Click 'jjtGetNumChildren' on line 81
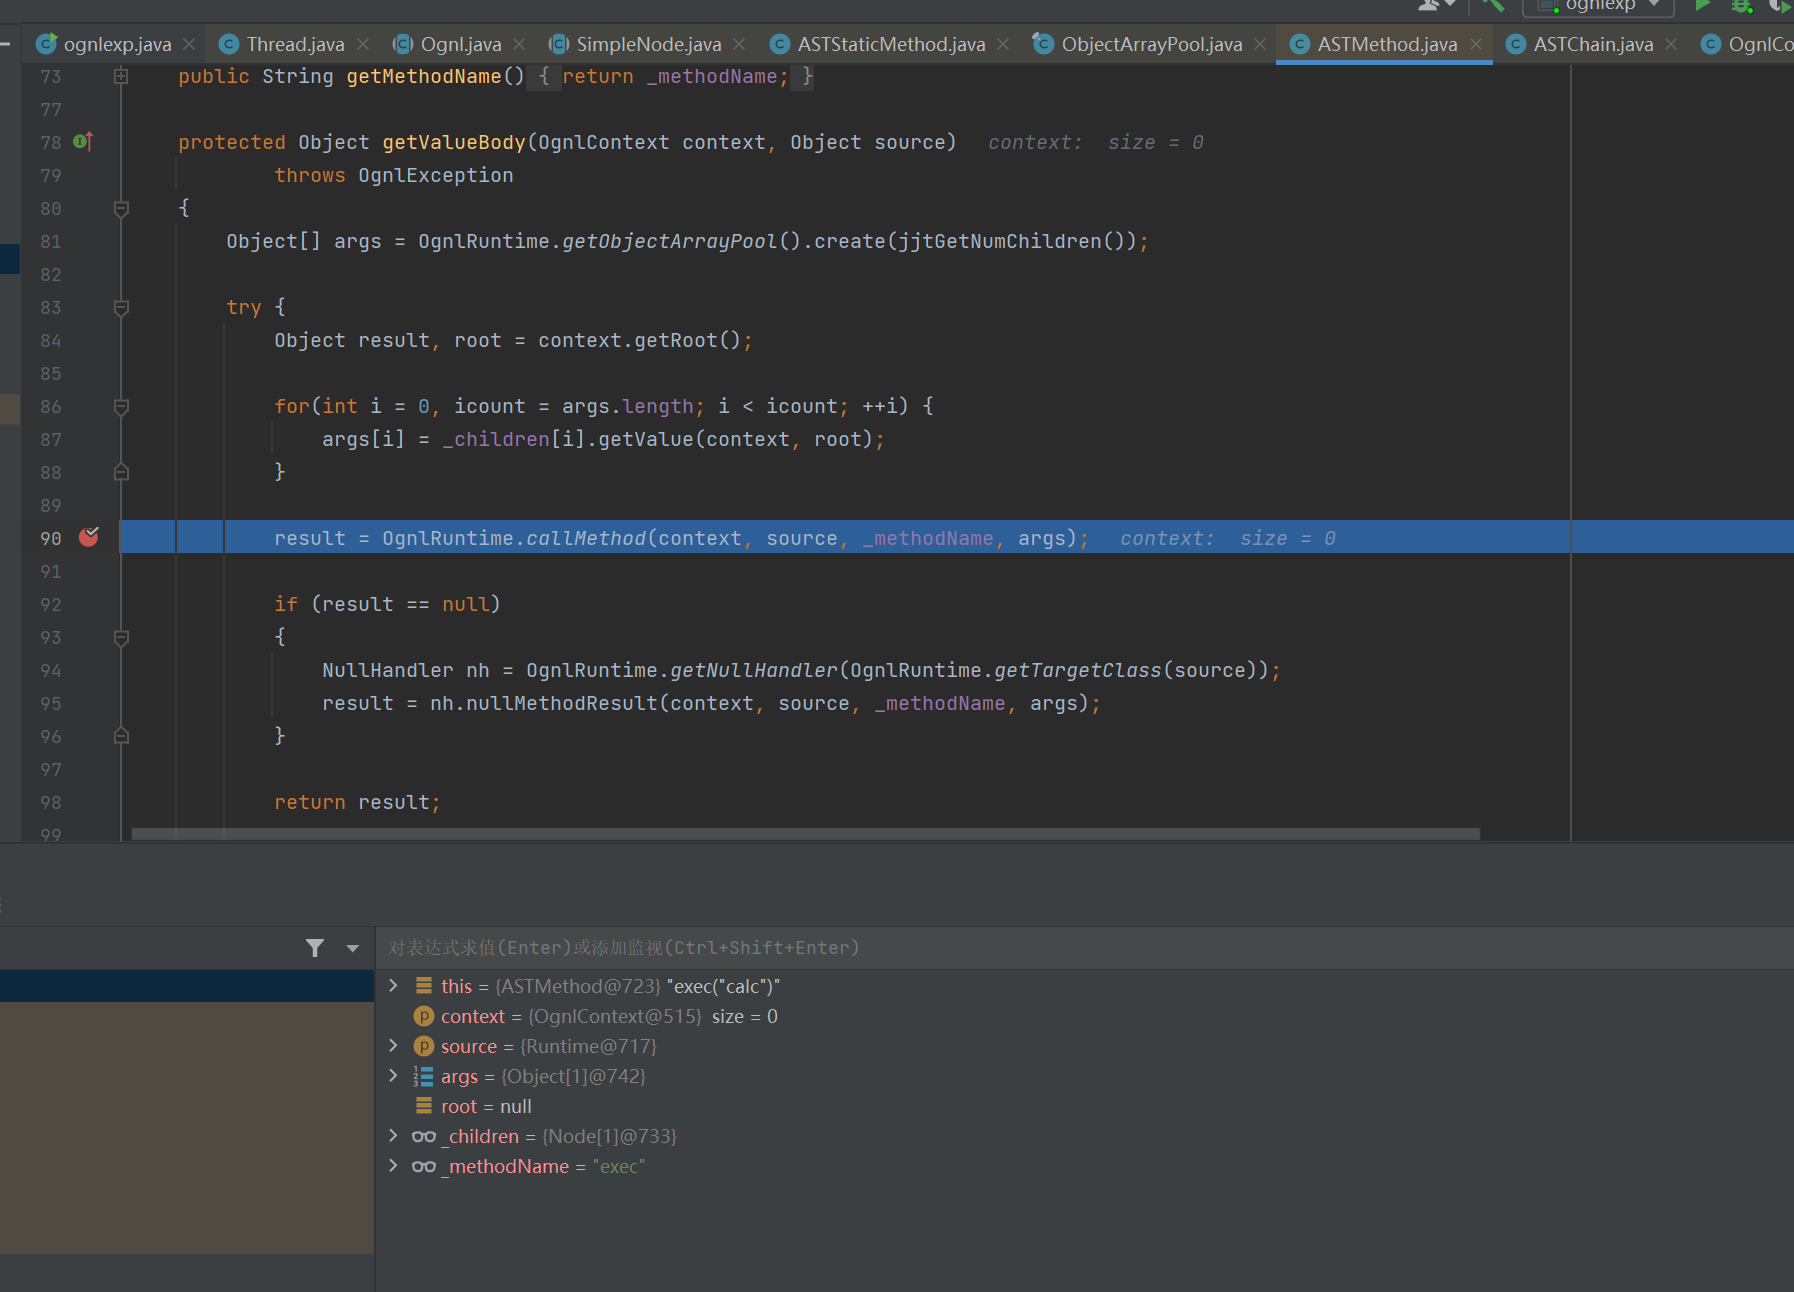Image resolution: width=1794 pixels, height=1292 pixels. [x=1000, y=241]
